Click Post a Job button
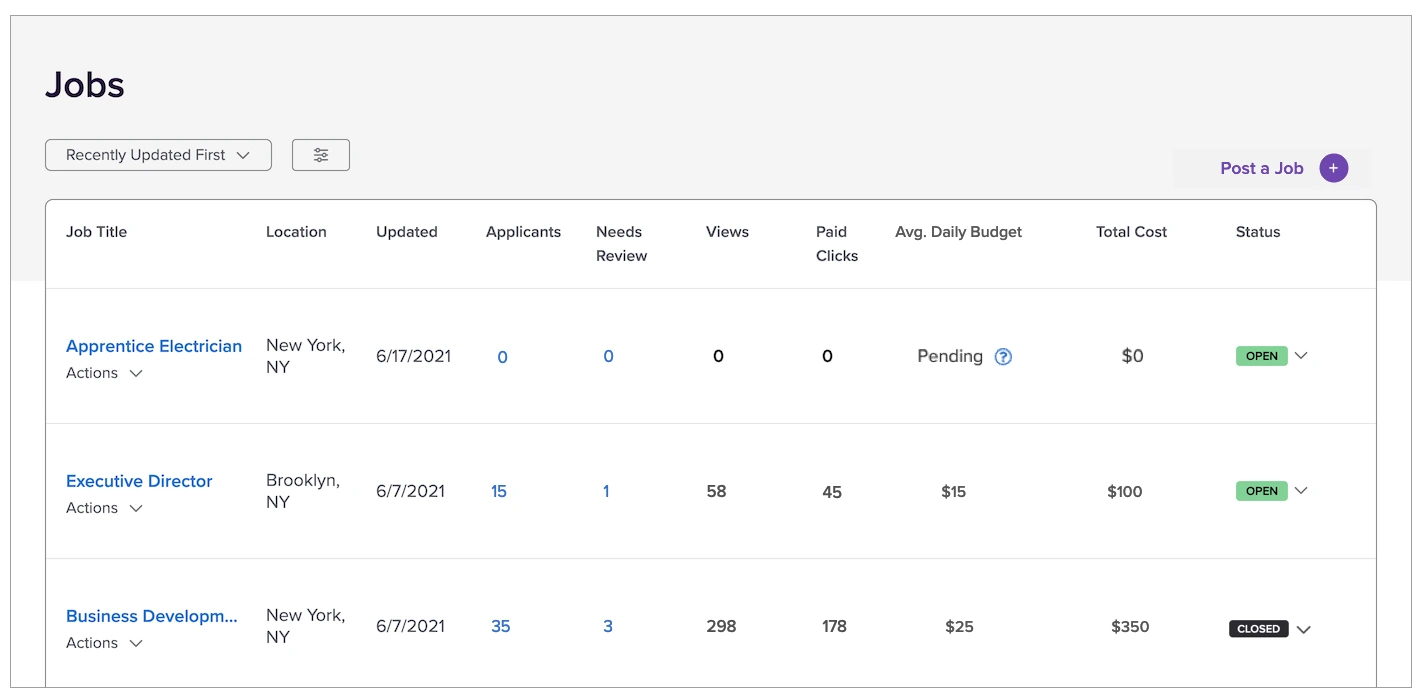The width and height of the screenshot is (1426, 695). (x=1261, y=168)
